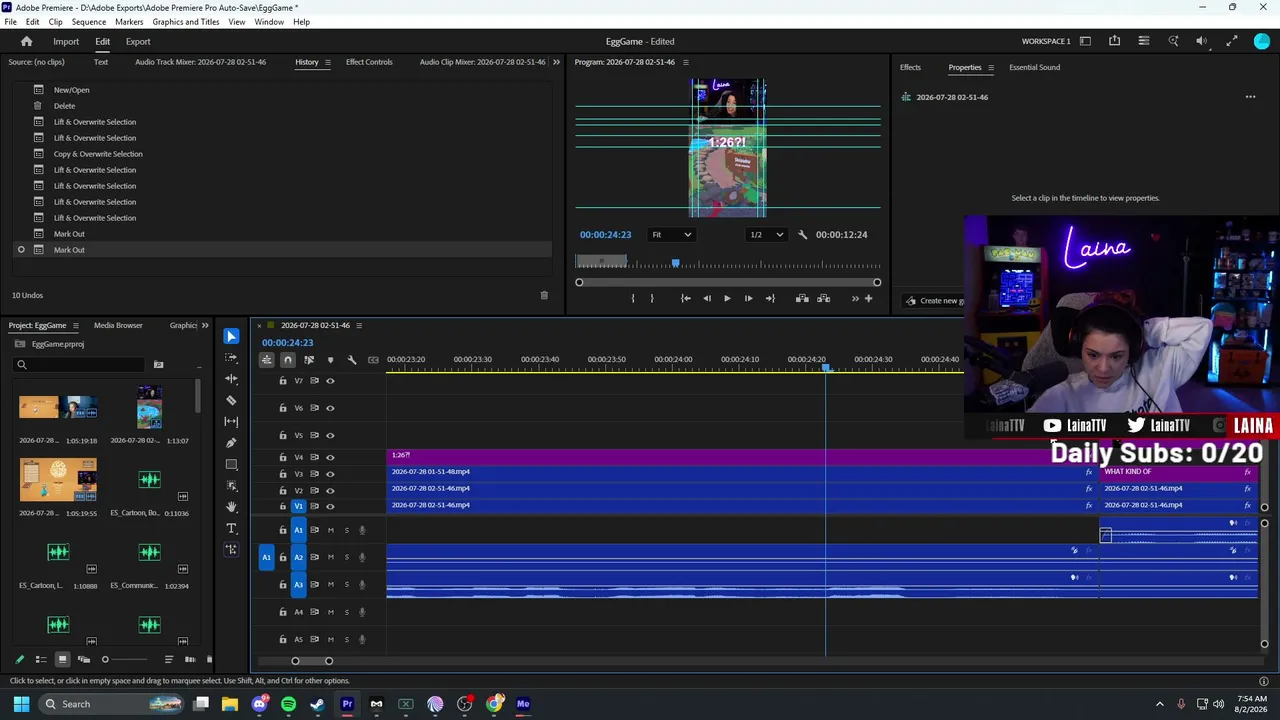Select the Type tool
Image resolution: width=1280 pixels, height=720 pixels.
(x=231, y=528)
